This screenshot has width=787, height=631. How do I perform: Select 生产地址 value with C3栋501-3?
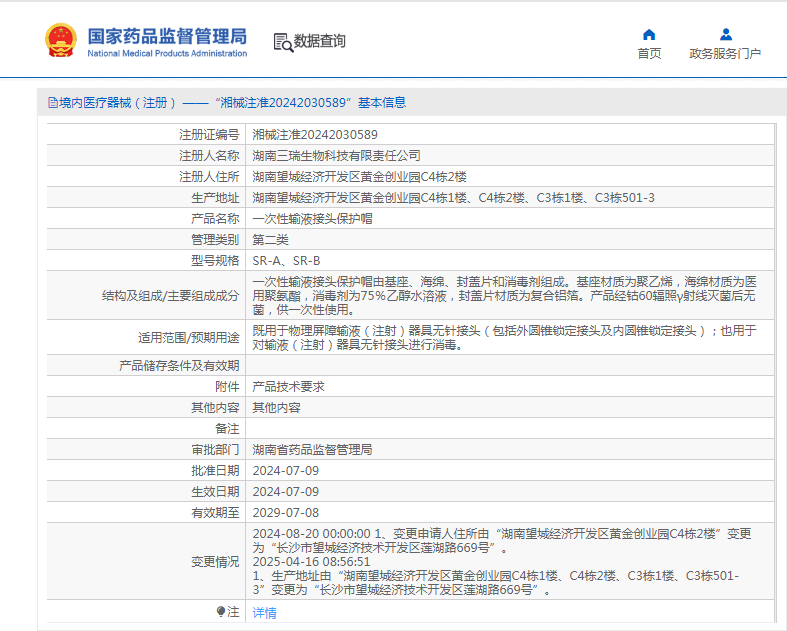pos(453,198)
